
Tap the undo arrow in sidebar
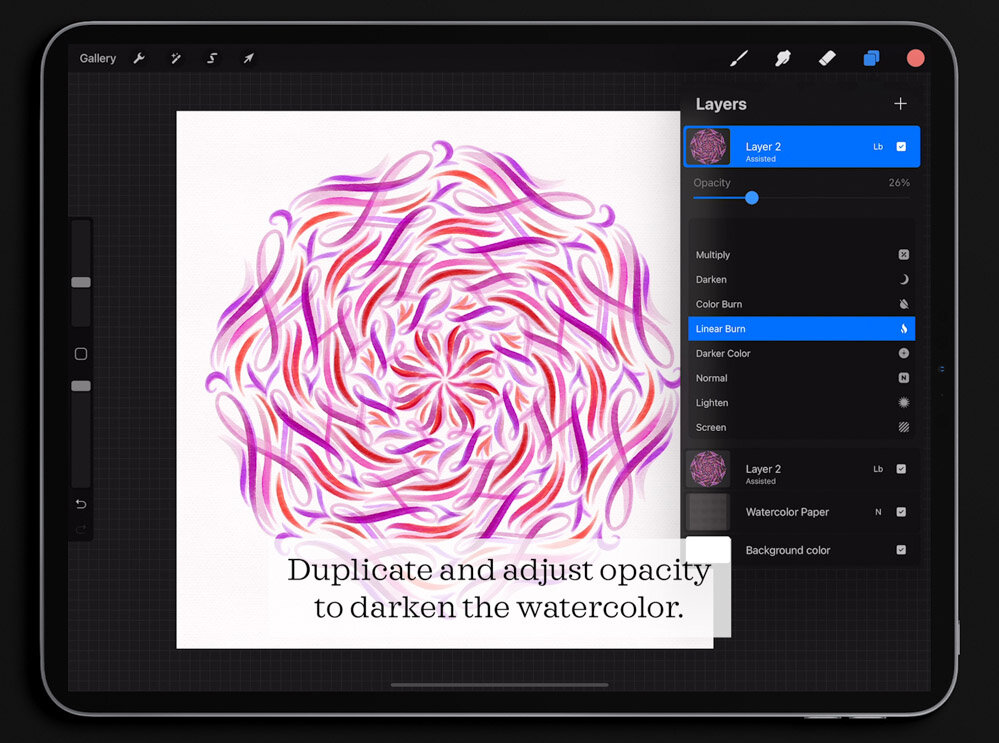tap(81, 504)
